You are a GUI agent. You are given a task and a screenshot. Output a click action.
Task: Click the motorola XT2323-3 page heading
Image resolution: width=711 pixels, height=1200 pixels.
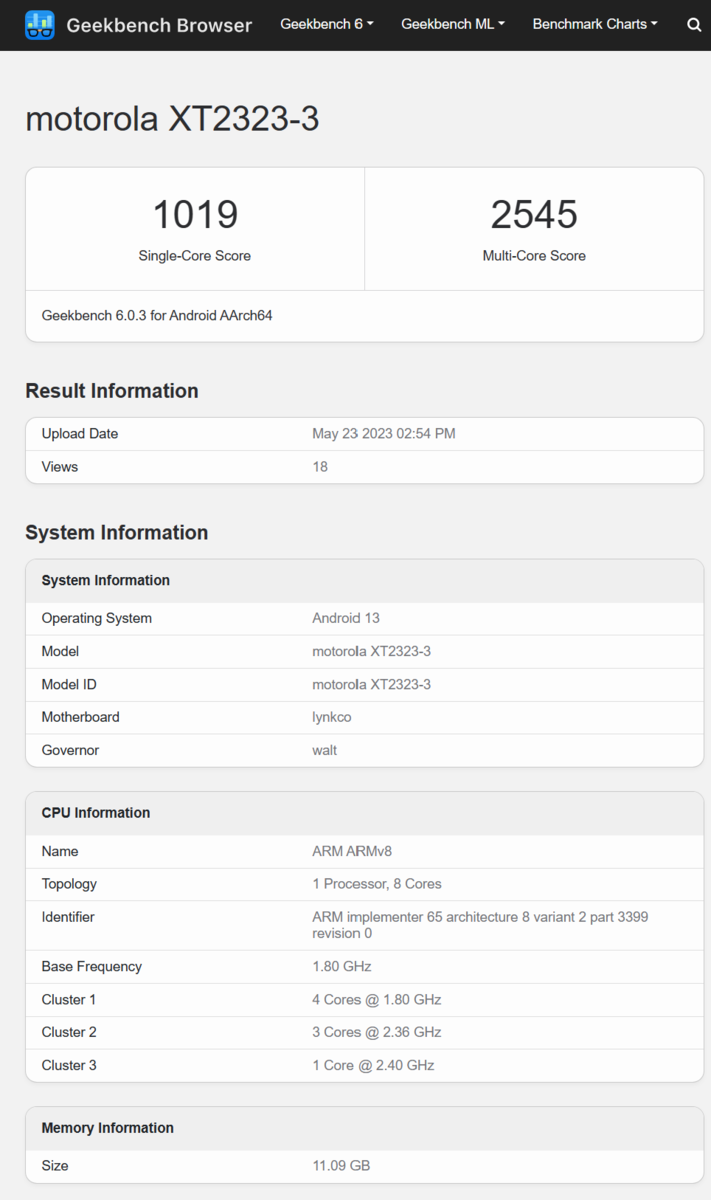pyautogui.click(x=172, y=119)
